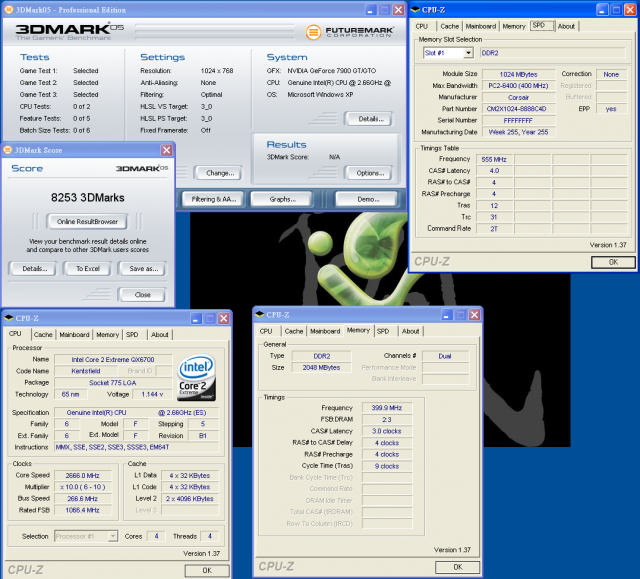Open Cache tab in CPU-Z CPU window
Image resolution: width=640 pixels, height=579 pixels.
(43, 335)
